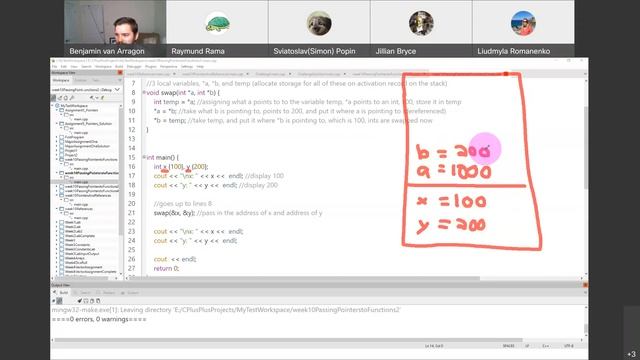Open the build configuration Debug dropdown
This screenshot has height=360, width=640.
117,90
